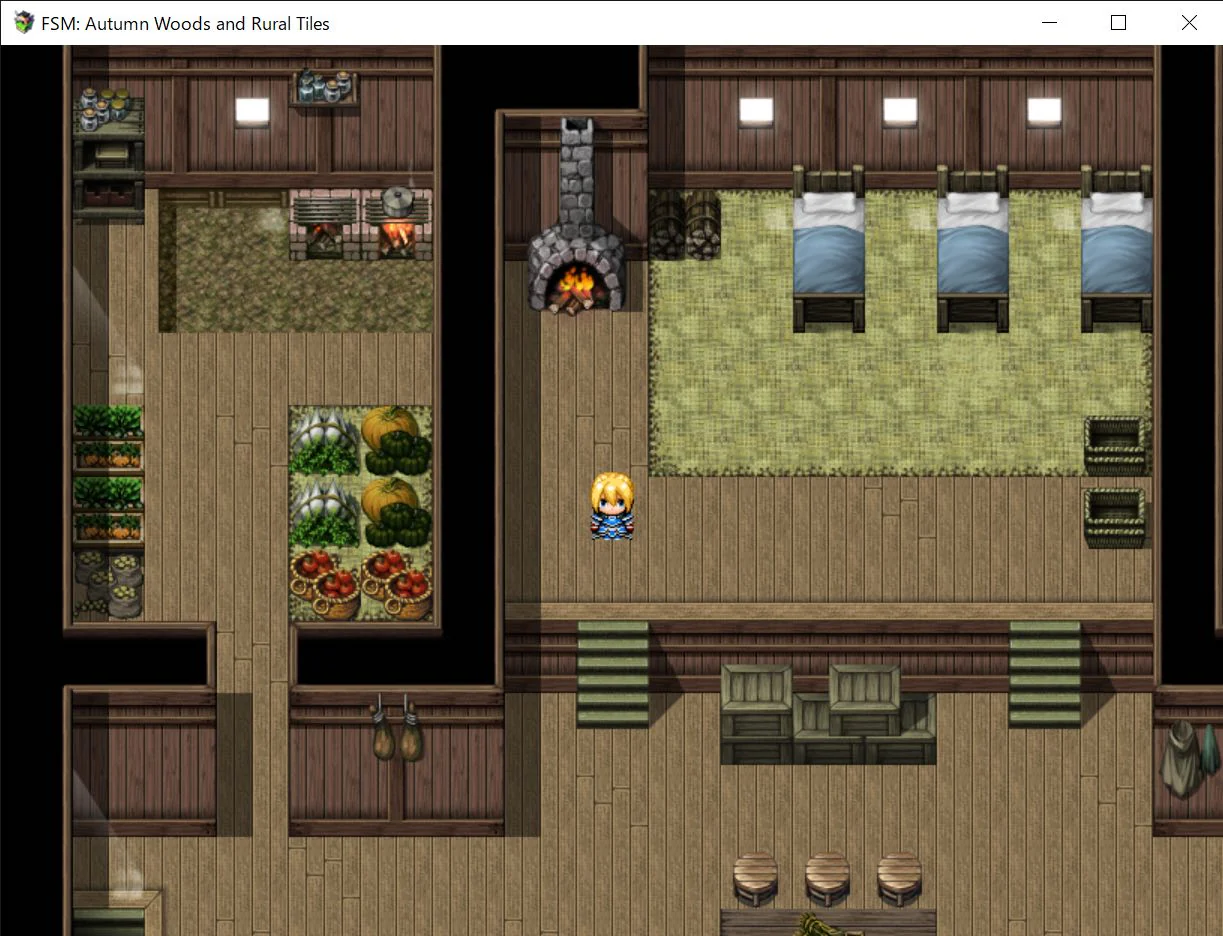Click the lower wicker basket on the floor

tap(1116, 517)
